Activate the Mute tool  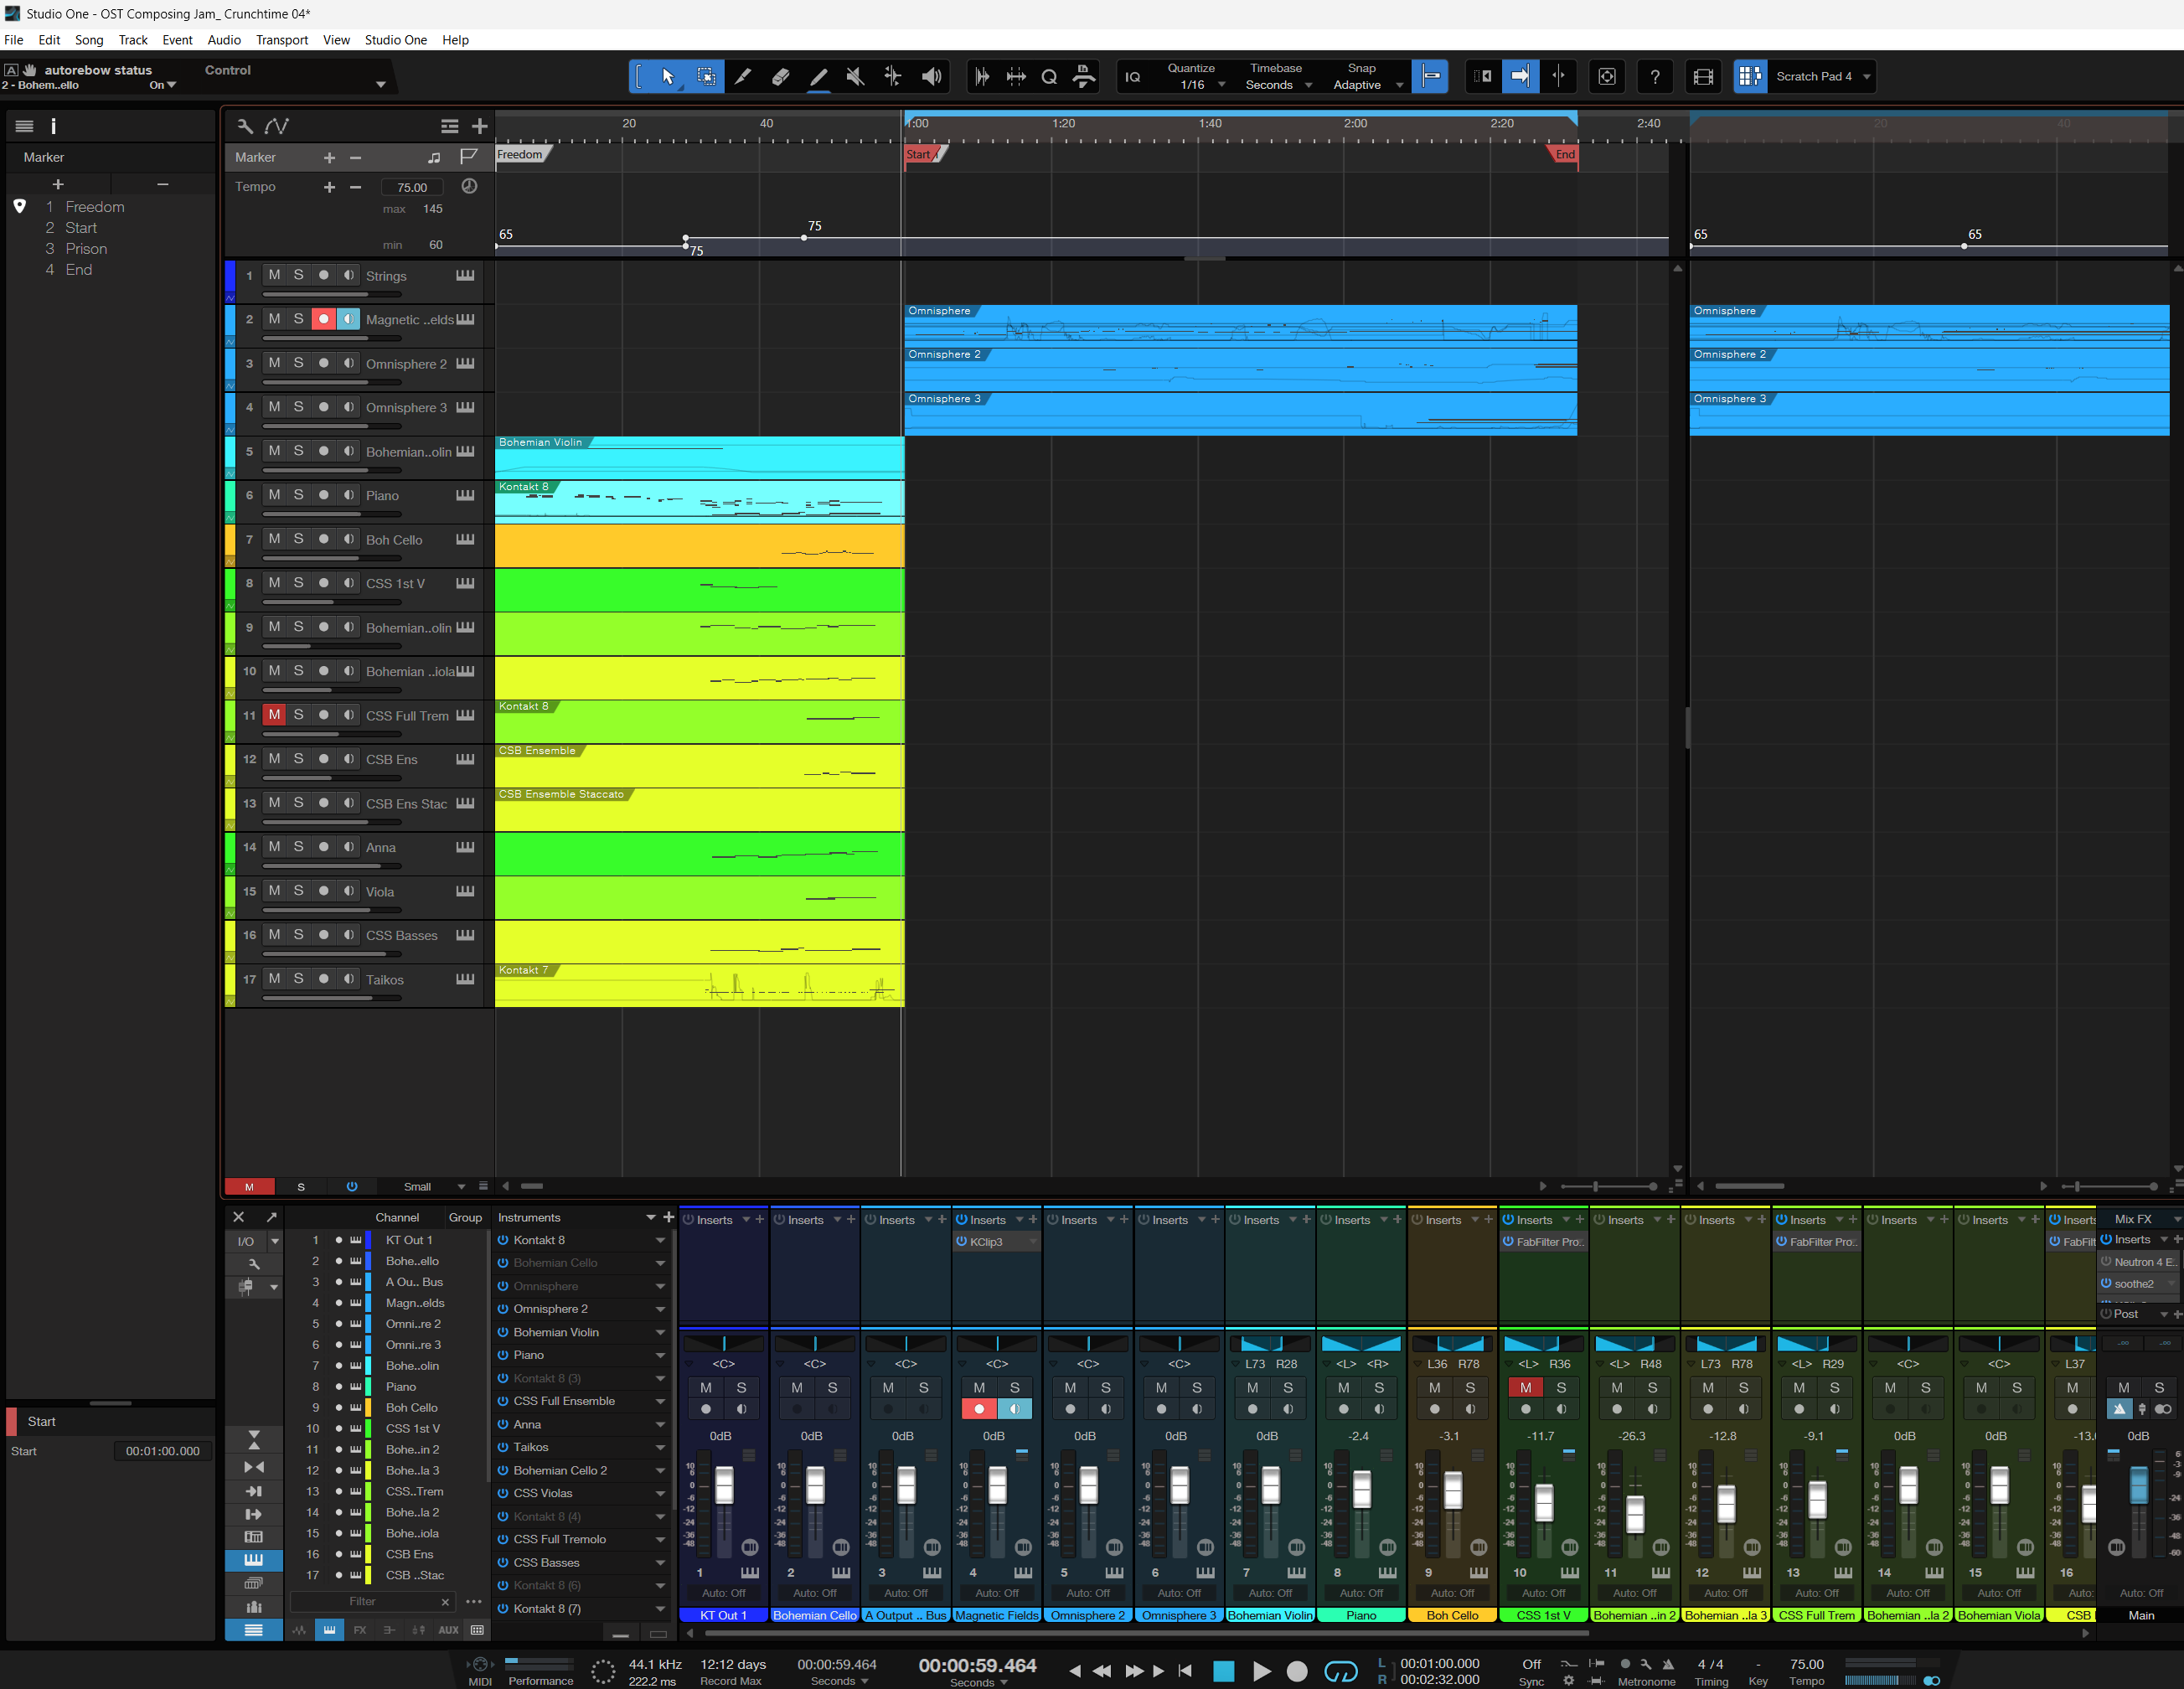tap(855, 76)
